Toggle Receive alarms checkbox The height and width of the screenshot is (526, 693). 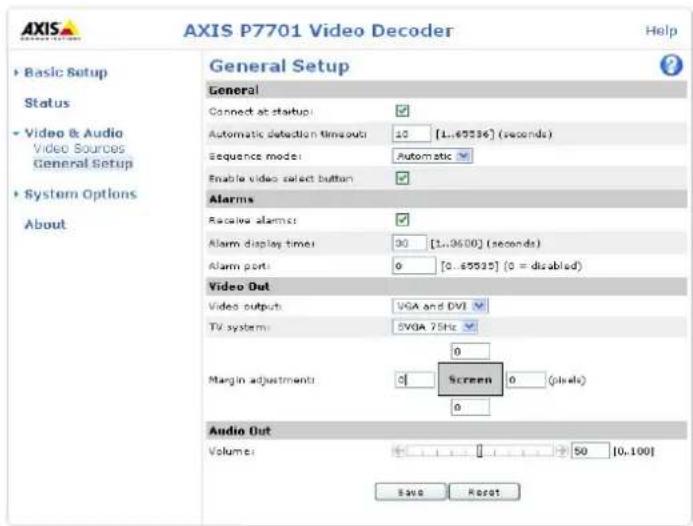tap(402, 220)
